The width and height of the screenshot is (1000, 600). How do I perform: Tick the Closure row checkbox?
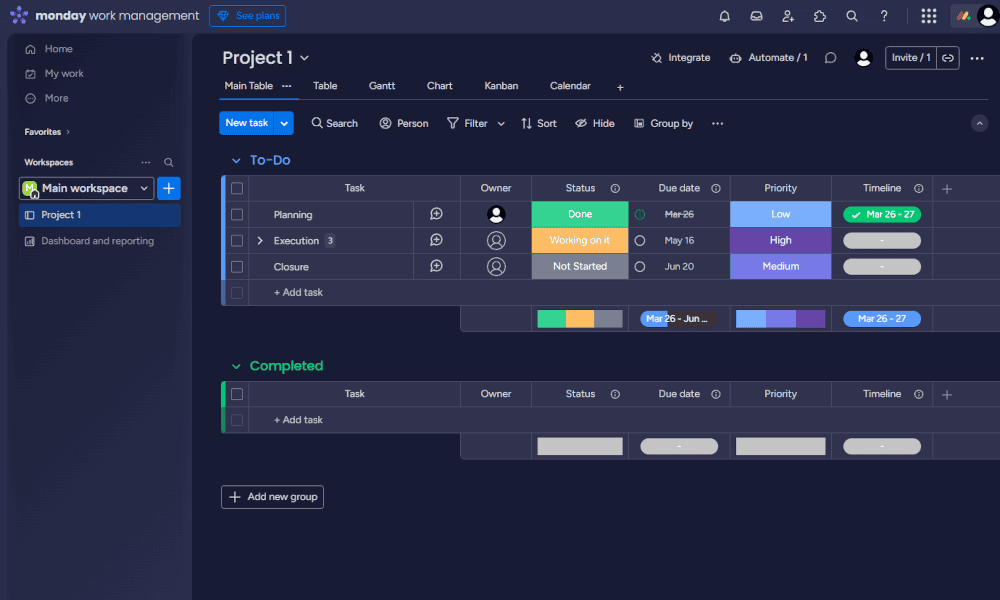tap(237, 267)
